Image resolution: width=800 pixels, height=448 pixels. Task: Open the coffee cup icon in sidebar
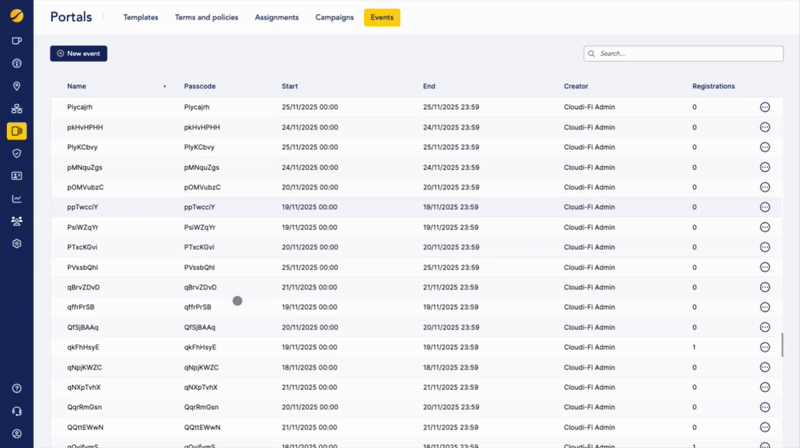click(17, 41)
